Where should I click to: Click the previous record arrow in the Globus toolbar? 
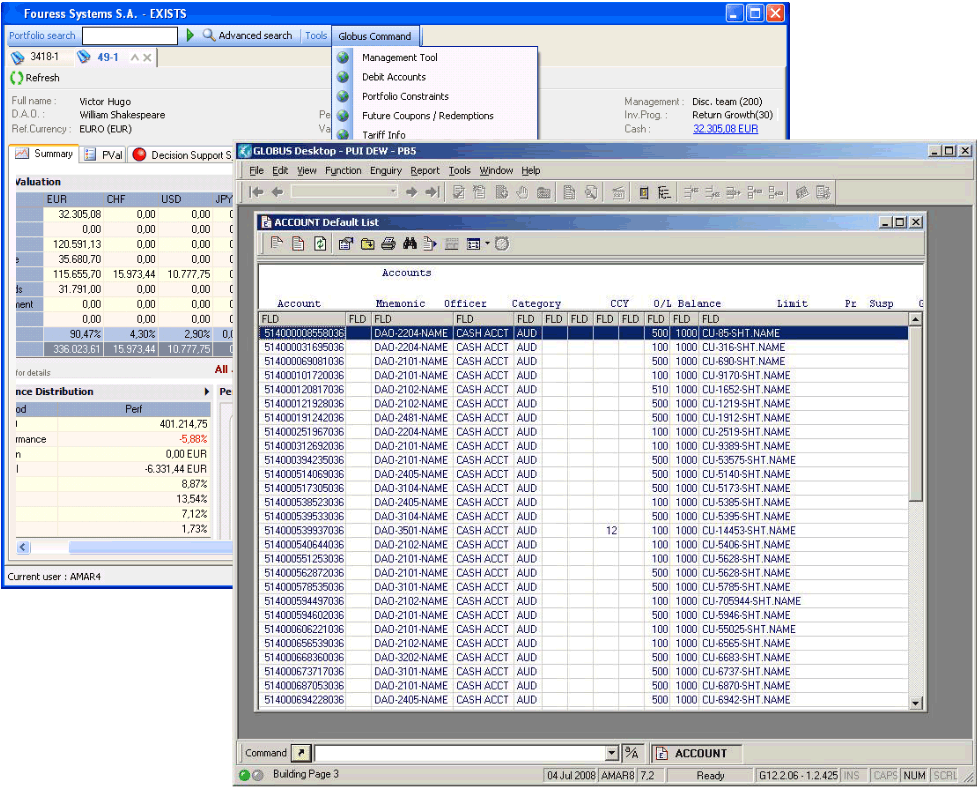coord(277,192)
